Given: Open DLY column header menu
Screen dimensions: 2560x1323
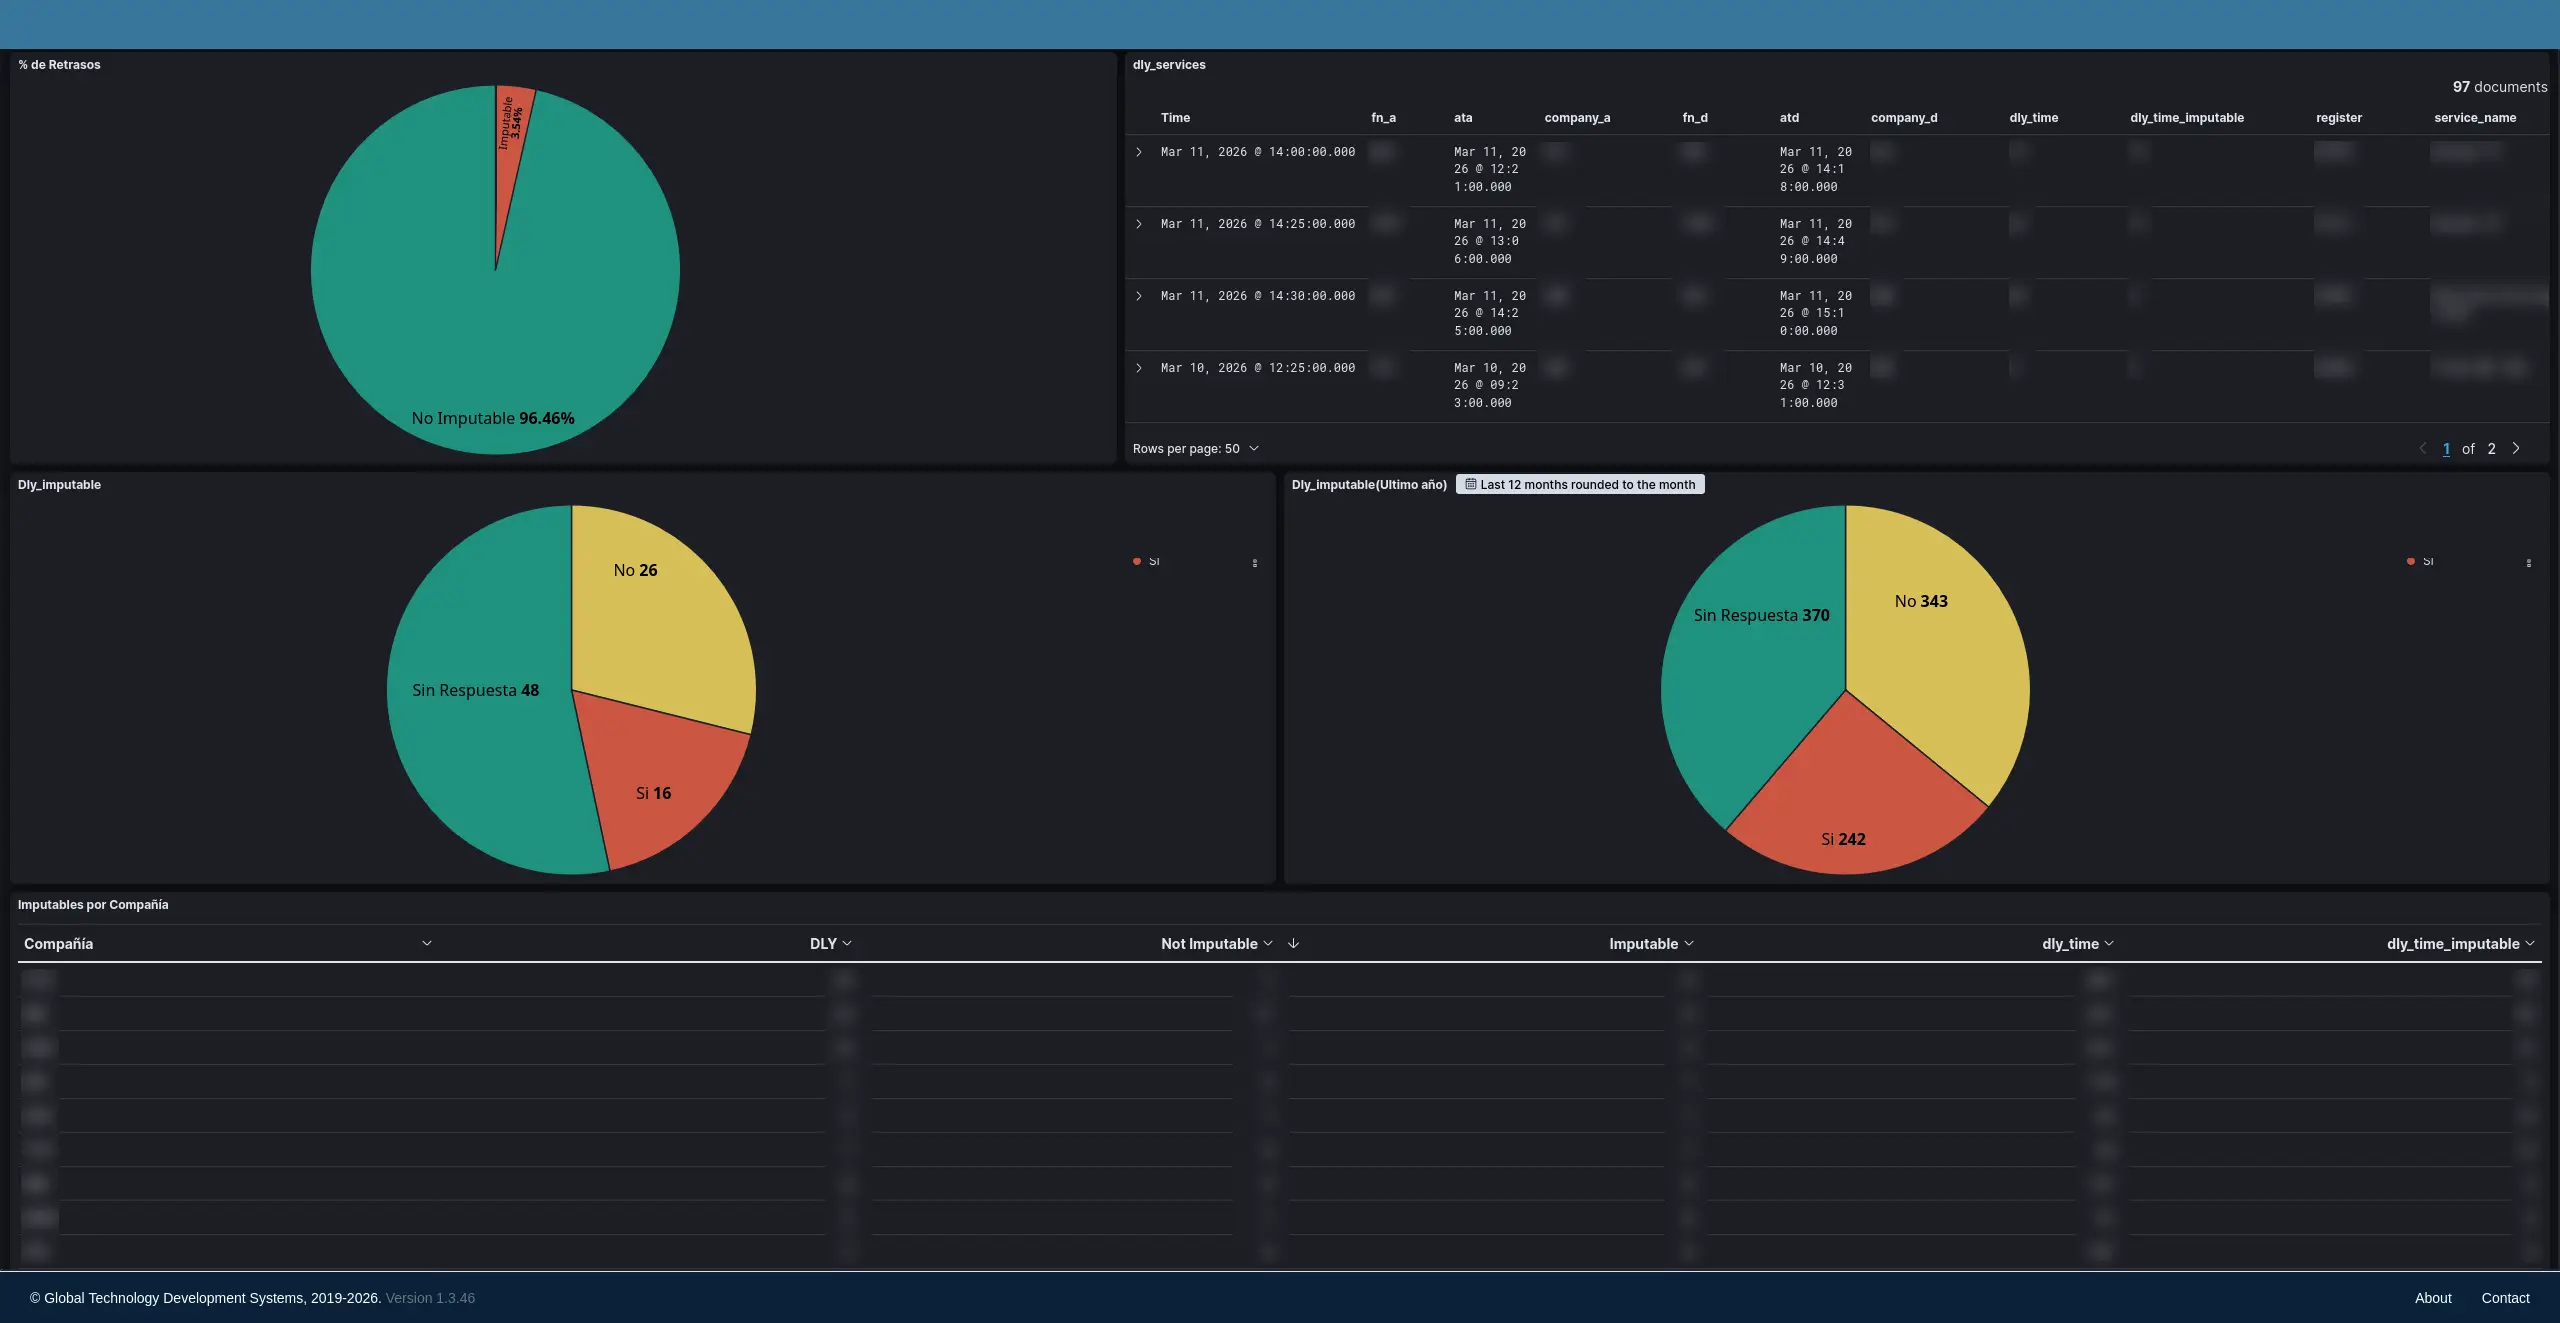Looking at the screenshot, I should 847,943.
